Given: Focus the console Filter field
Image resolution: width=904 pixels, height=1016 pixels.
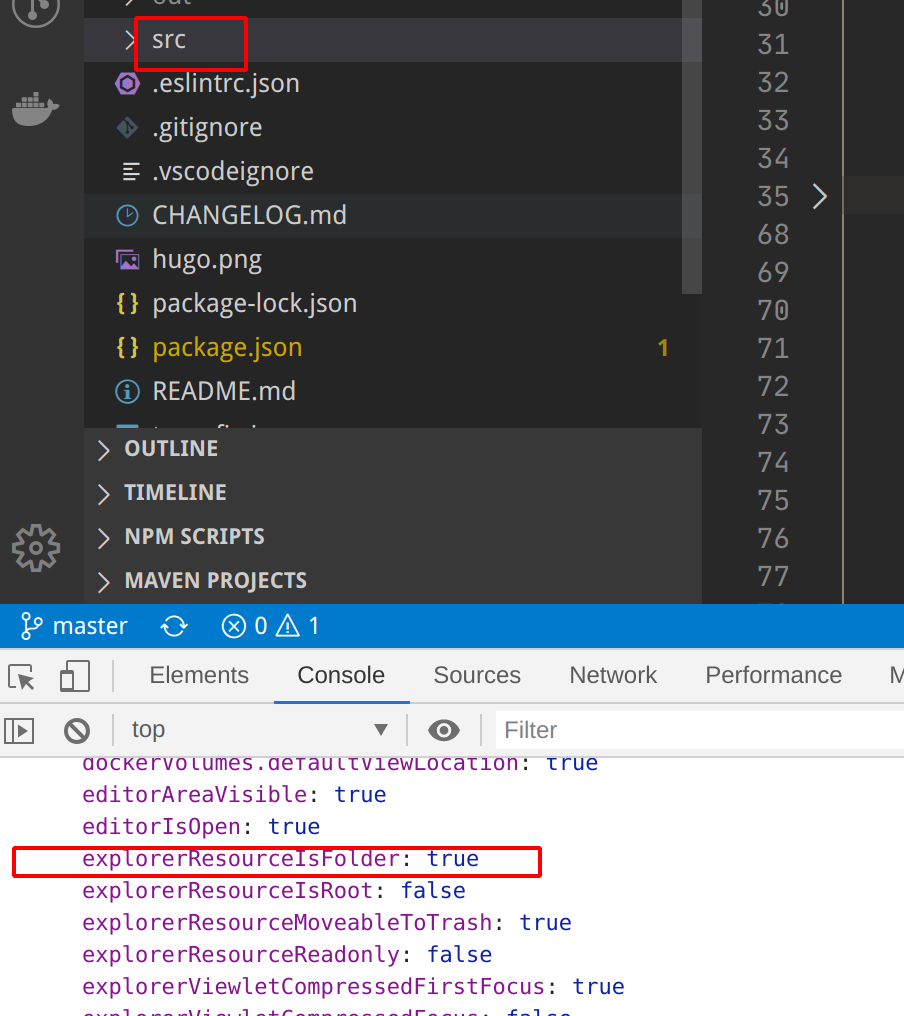Looking at the screenshot, I should tap(700, 730).
